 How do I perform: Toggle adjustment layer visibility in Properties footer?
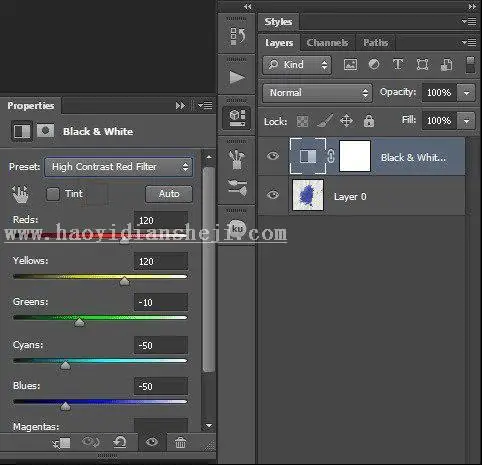[x=152, y=442]
